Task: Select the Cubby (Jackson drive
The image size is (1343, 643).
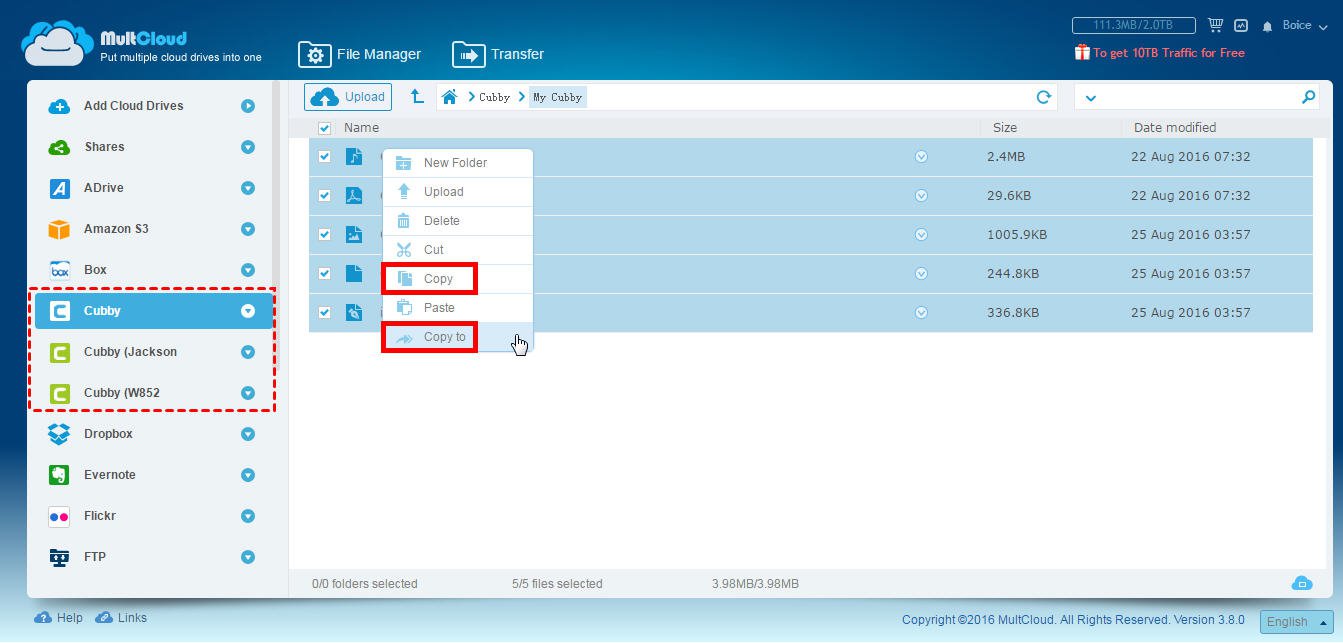Action: pos(152,352)
